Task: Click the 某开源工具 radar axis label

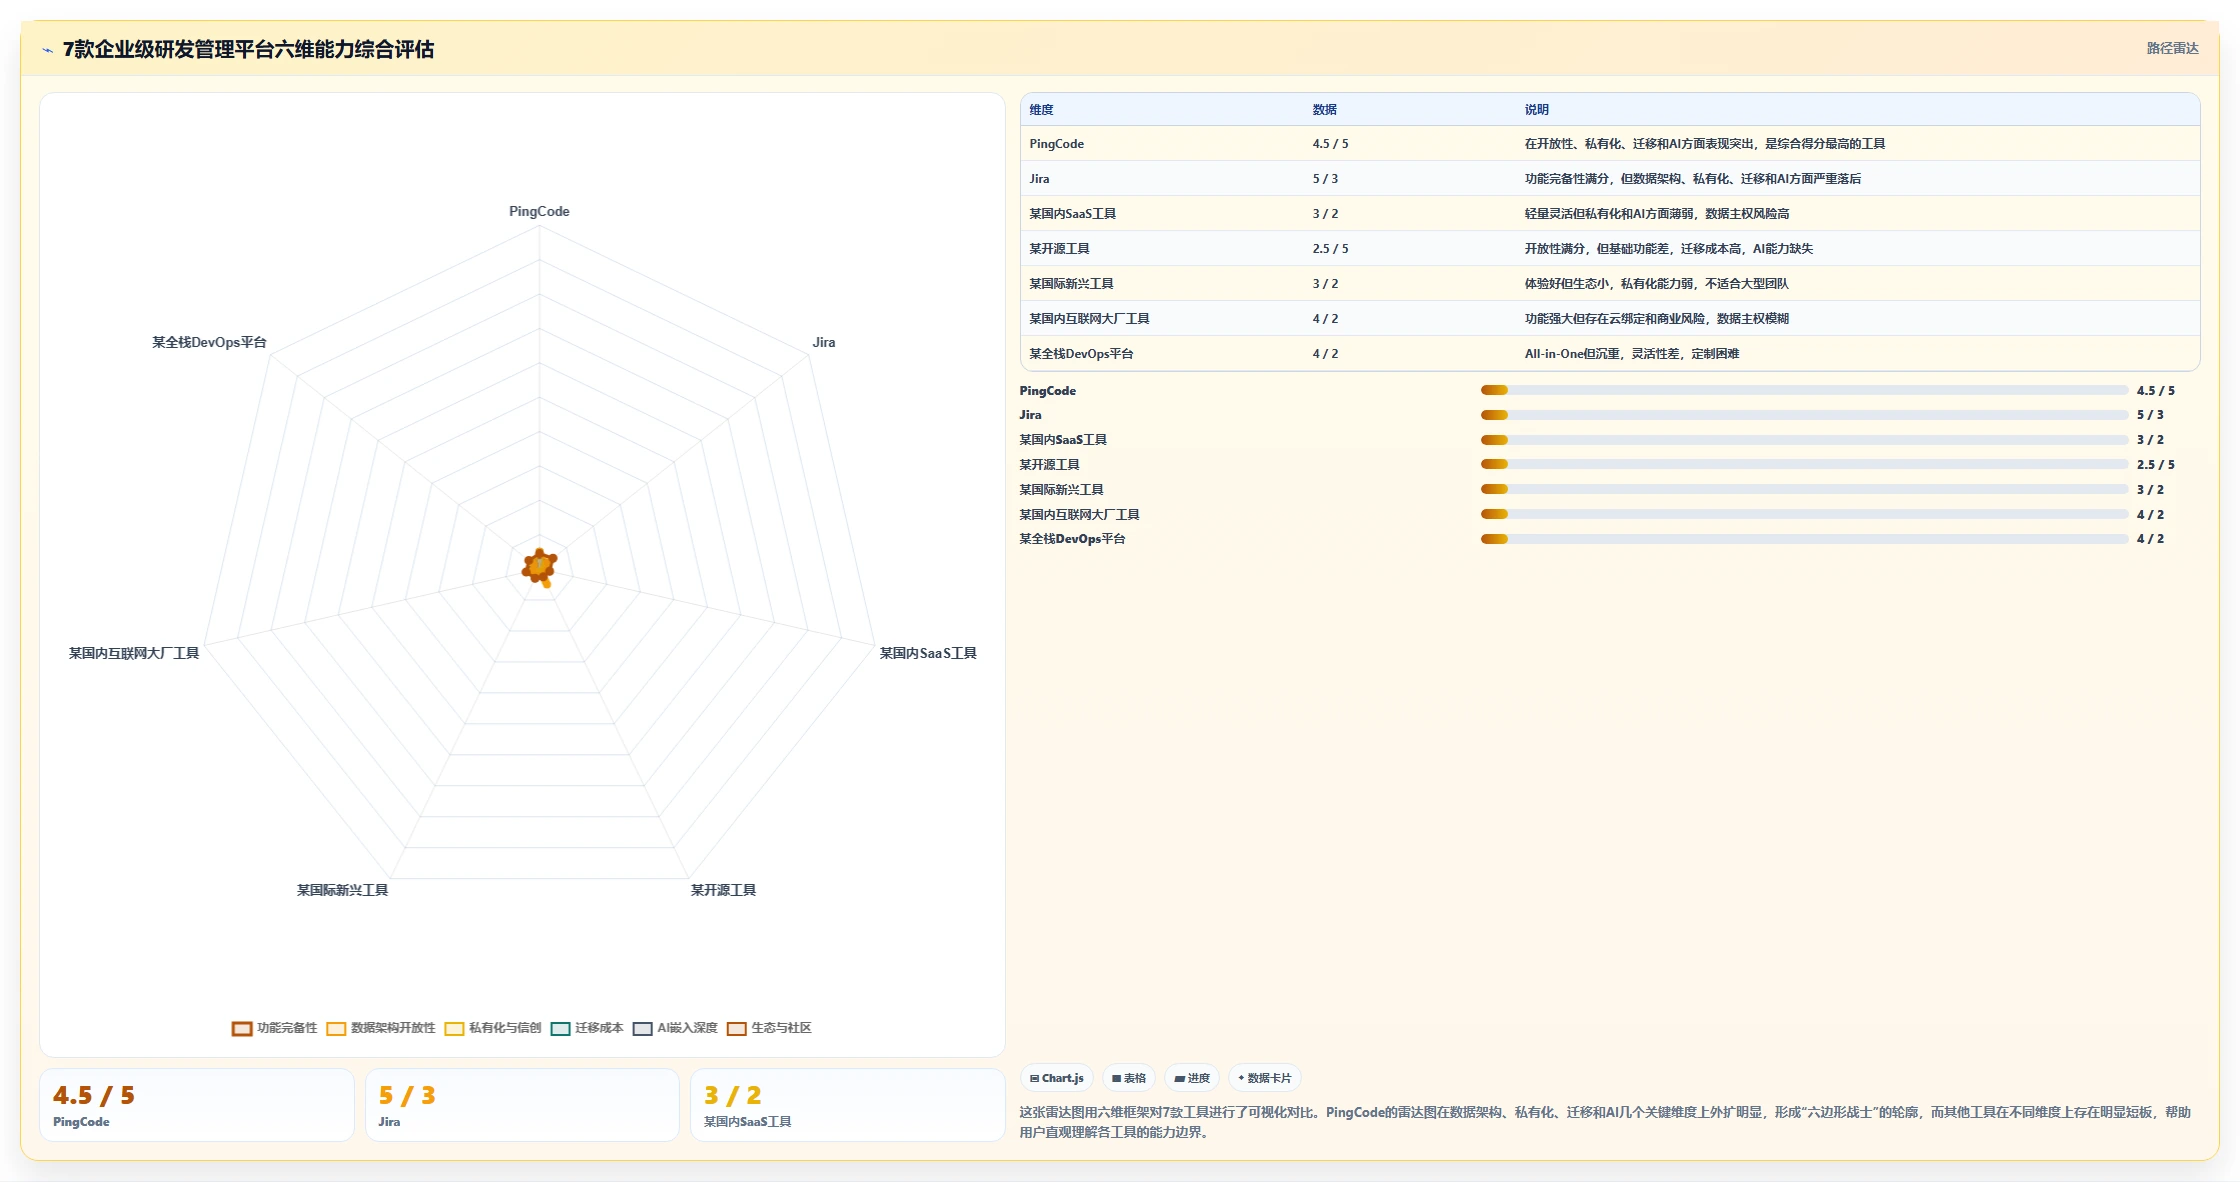Action: (x=723, y=890)
